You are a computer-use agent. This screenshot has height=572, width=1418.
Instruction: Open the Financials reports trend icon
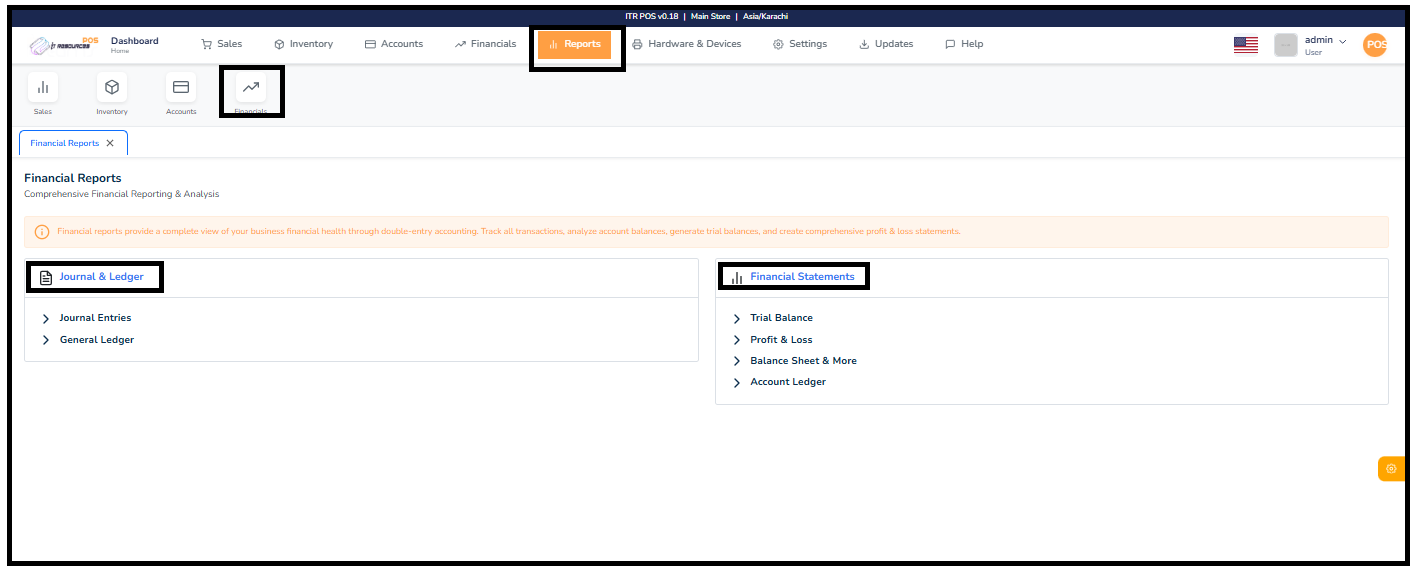[251, 87]
